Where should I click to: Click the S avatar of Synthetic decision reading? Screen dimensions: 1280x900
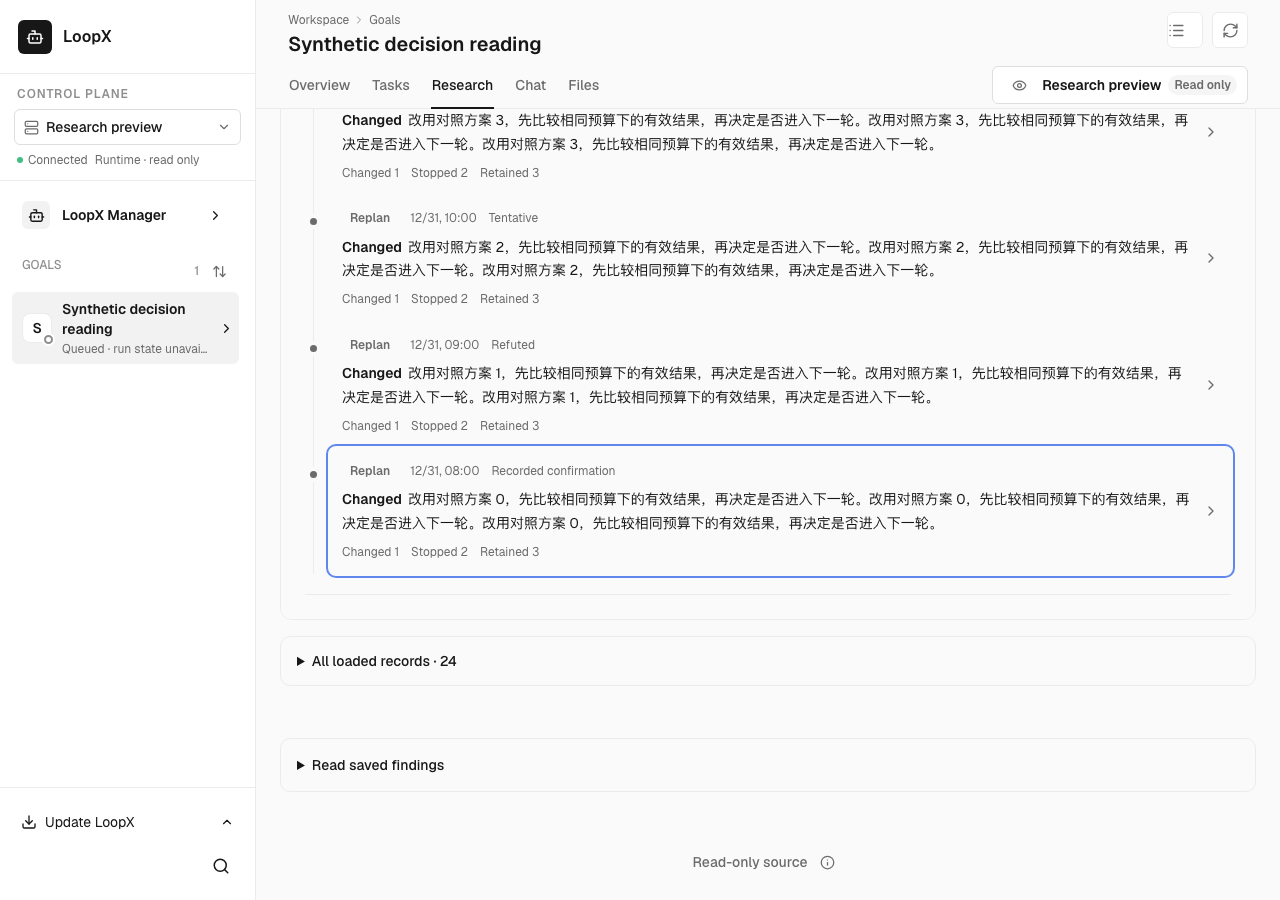click(x=37, y=328)
